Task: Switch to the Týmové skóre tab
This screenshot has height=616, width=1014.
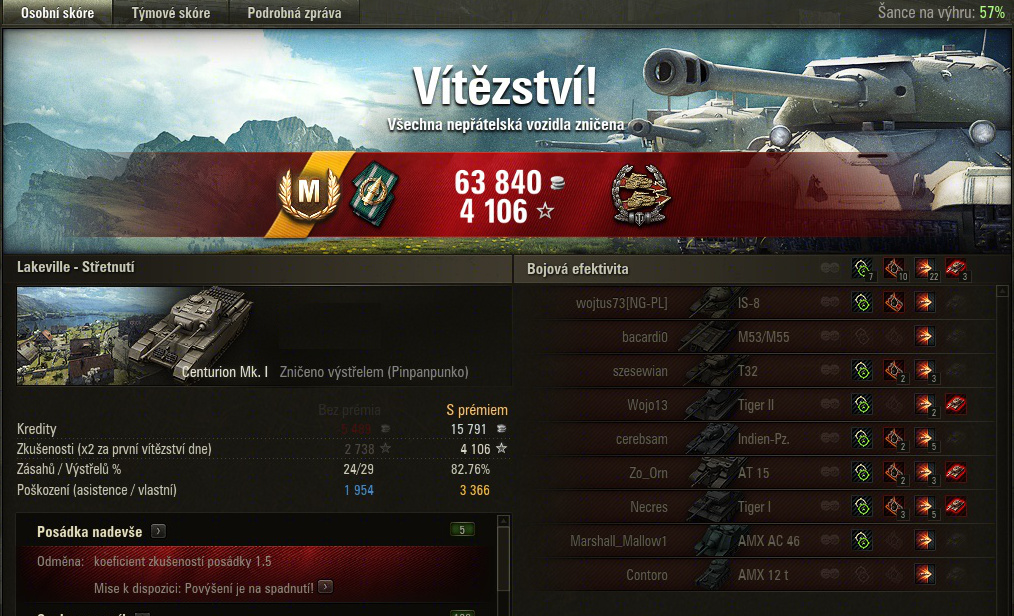Action: pos(171,13)
